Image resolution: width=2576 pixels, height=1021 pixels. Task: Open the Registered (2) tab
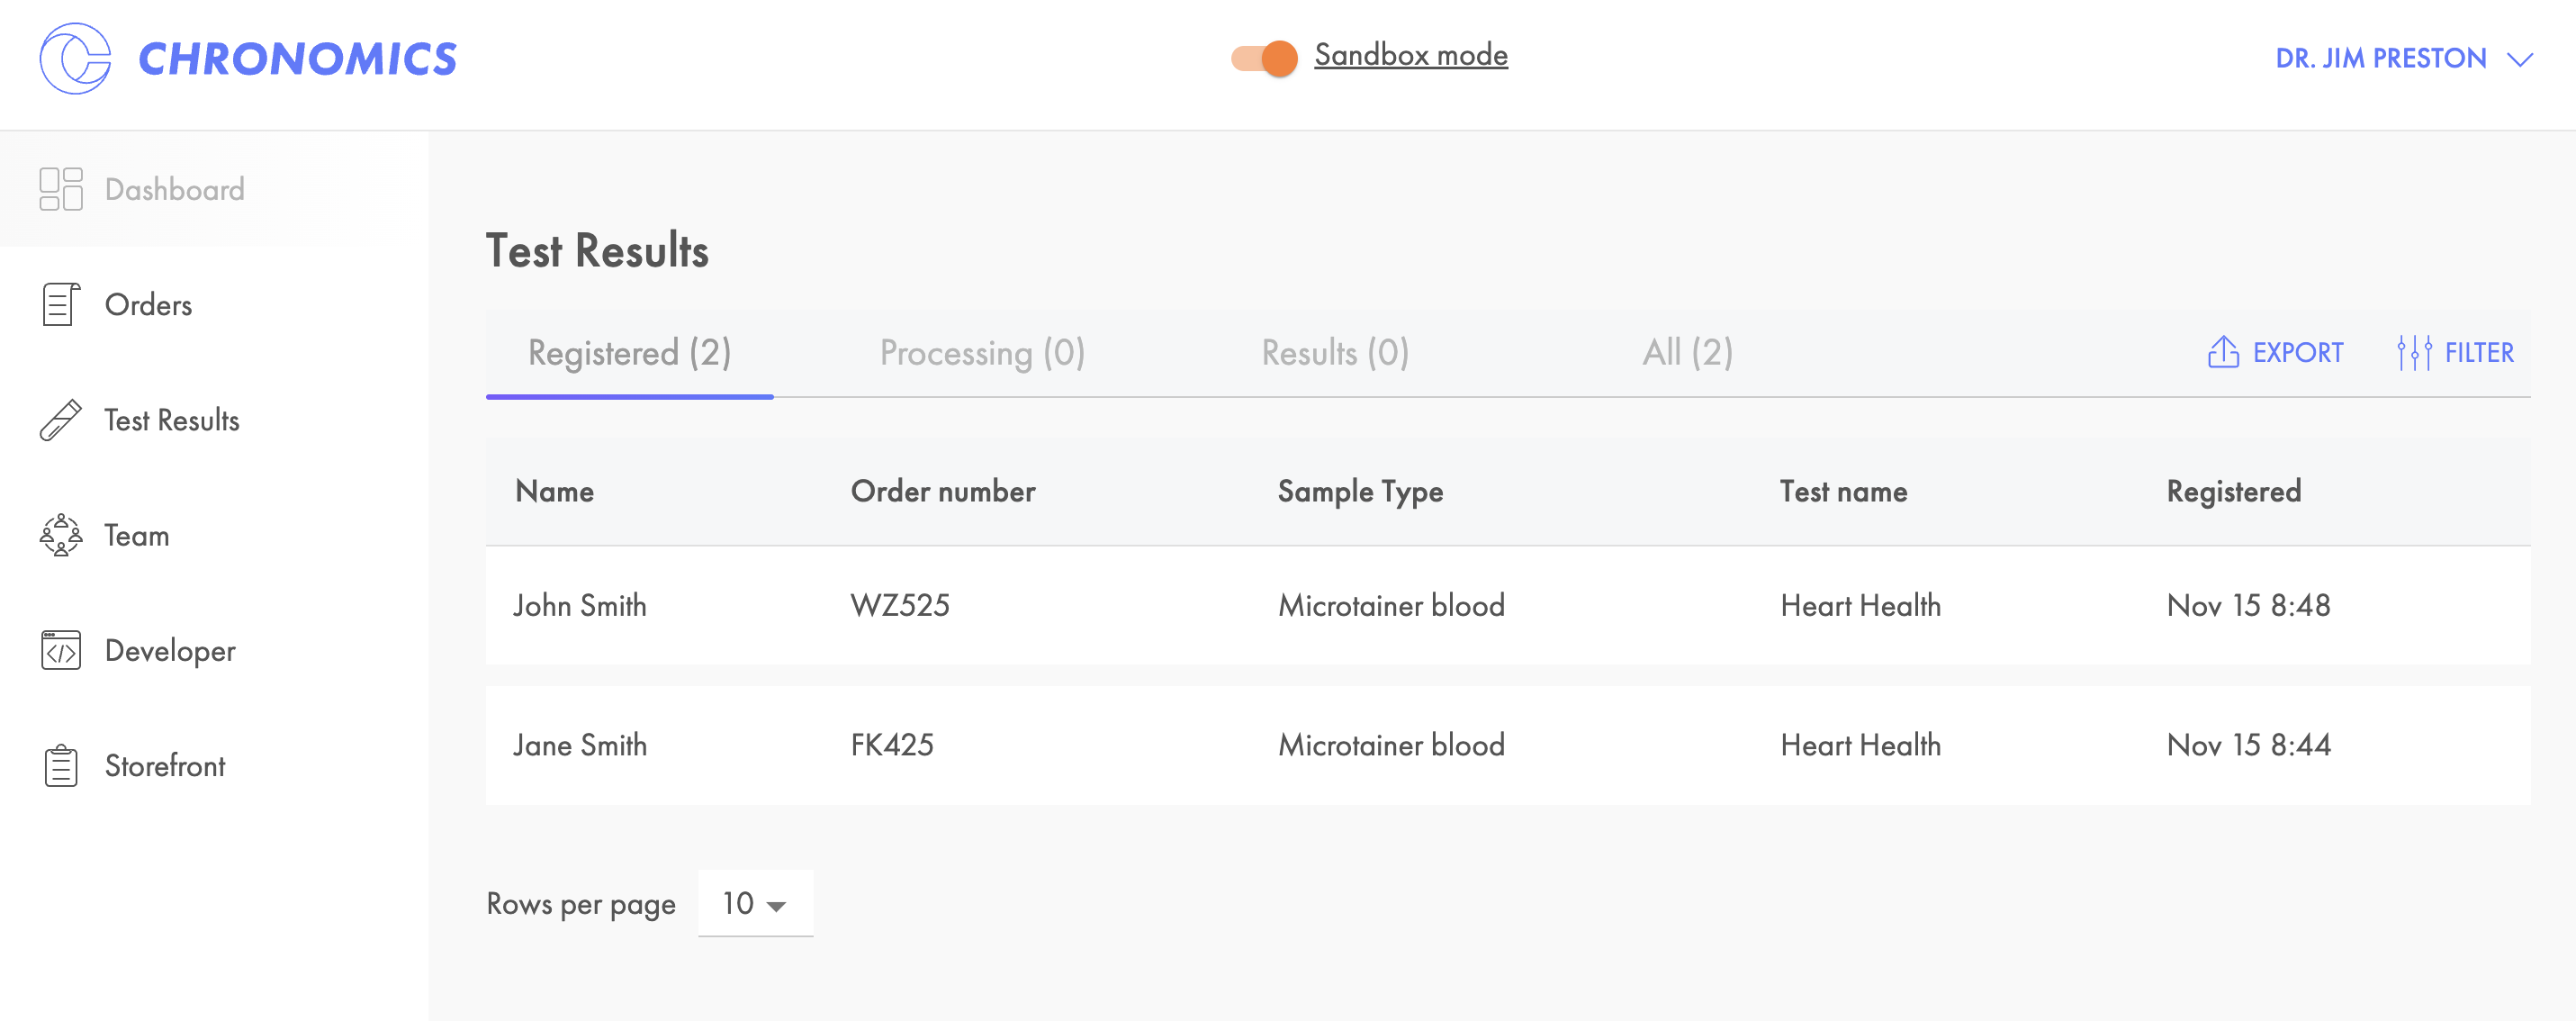pos(629,352)
